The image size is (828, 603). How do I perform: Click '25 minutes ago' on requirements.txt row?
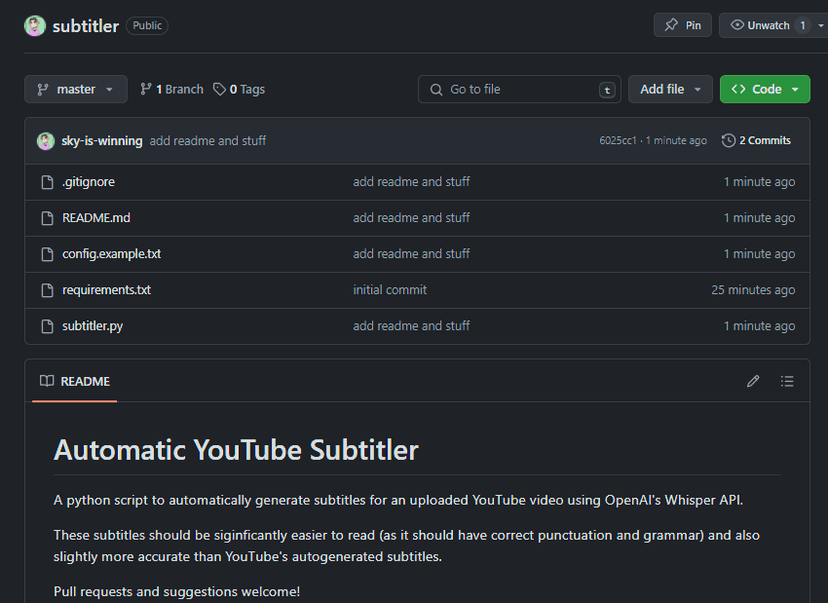753,290
